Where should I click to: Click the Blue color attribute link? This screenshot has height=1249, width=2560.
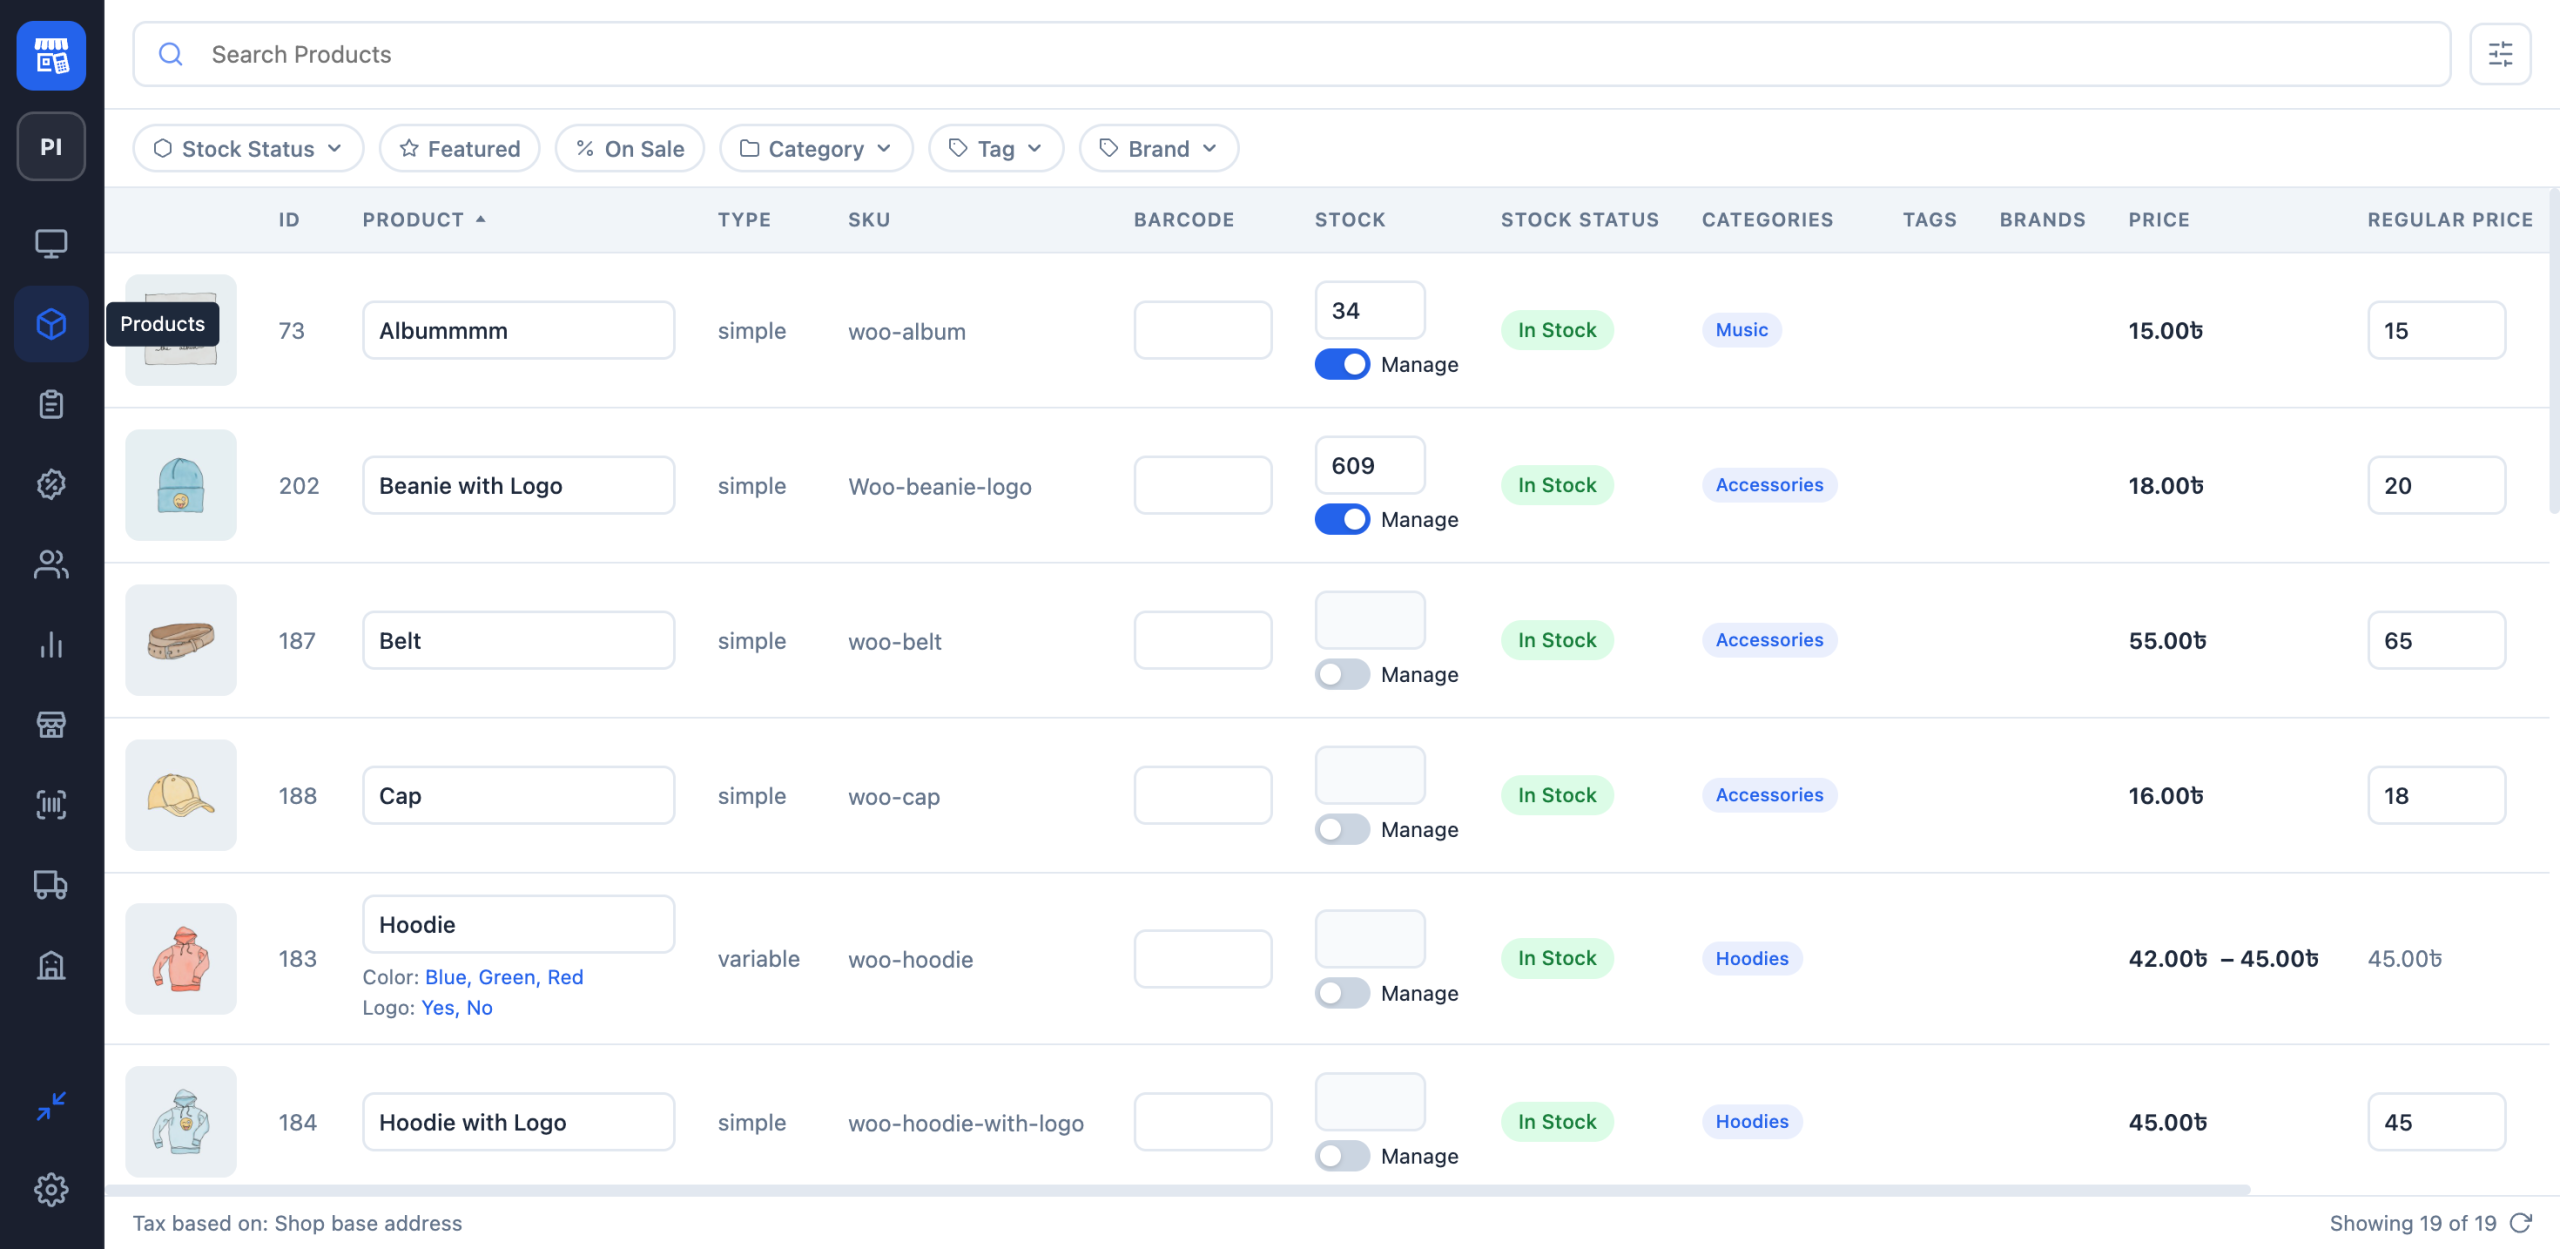(446, 977)
